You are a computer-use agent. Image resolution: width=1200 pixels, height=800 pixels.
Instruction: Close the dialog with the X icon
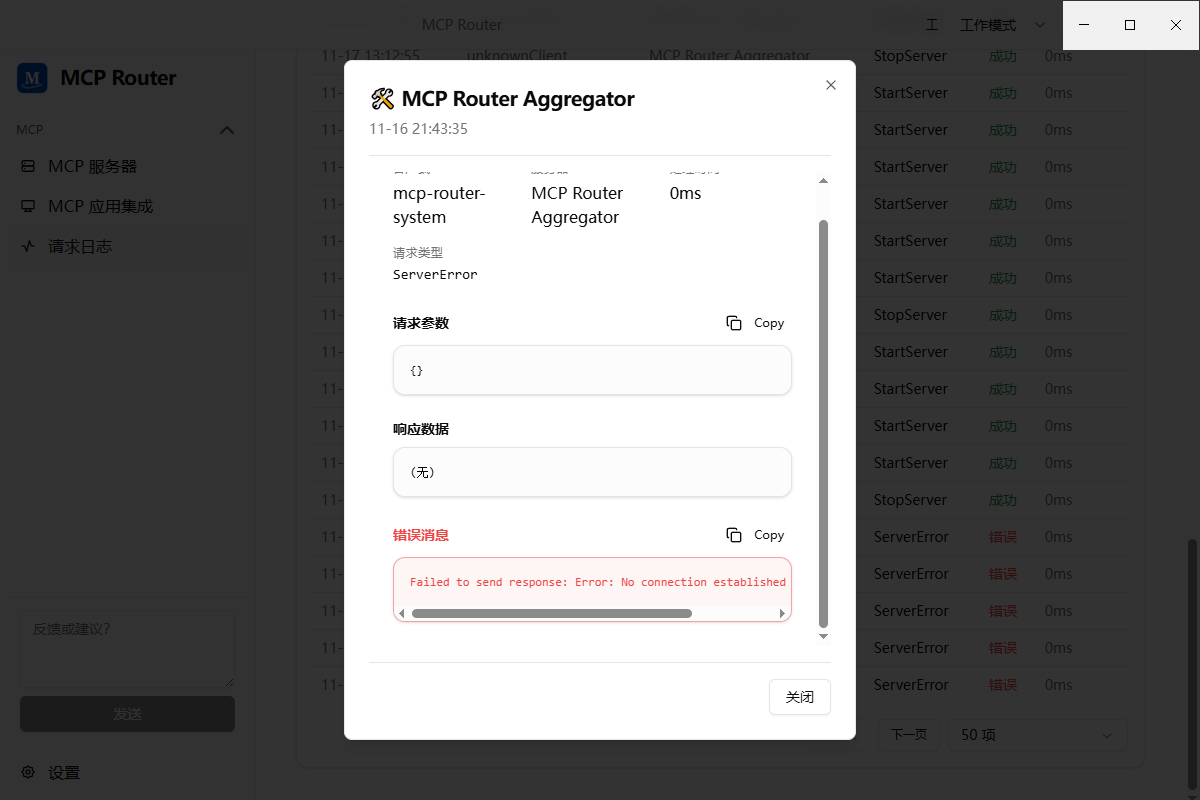click(x=830, y=85)
